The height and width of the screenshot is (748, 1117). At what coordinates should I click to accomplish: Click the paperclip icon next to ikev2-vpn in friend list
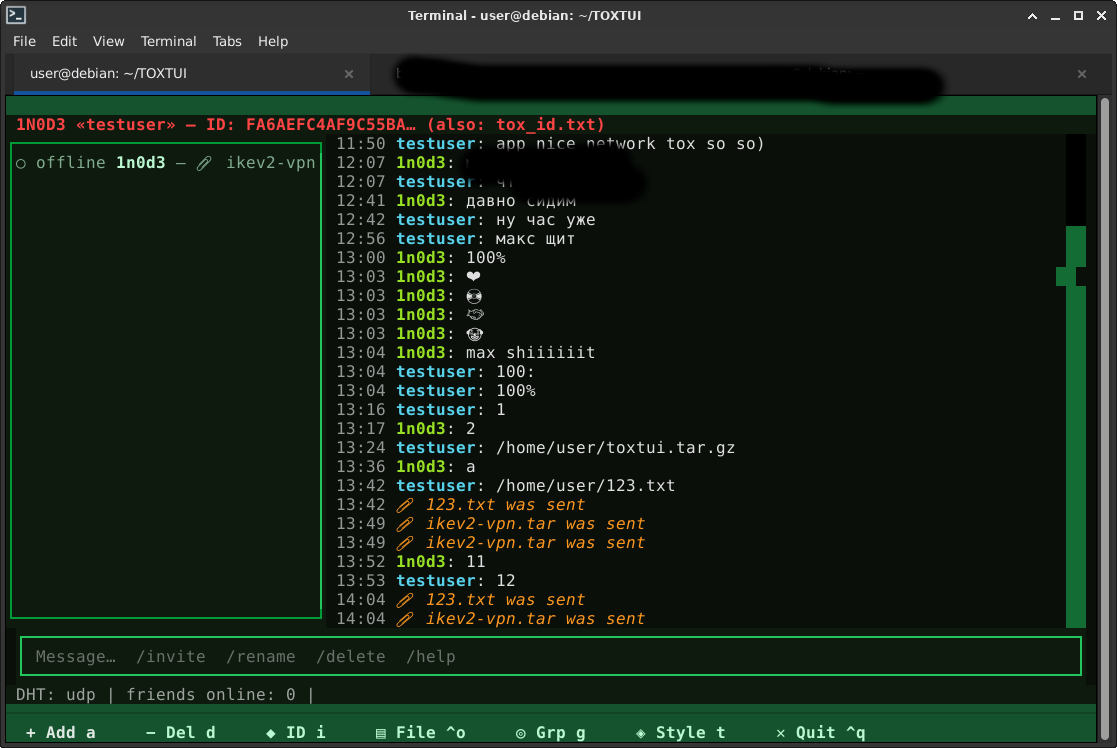(x=204, y=164)
